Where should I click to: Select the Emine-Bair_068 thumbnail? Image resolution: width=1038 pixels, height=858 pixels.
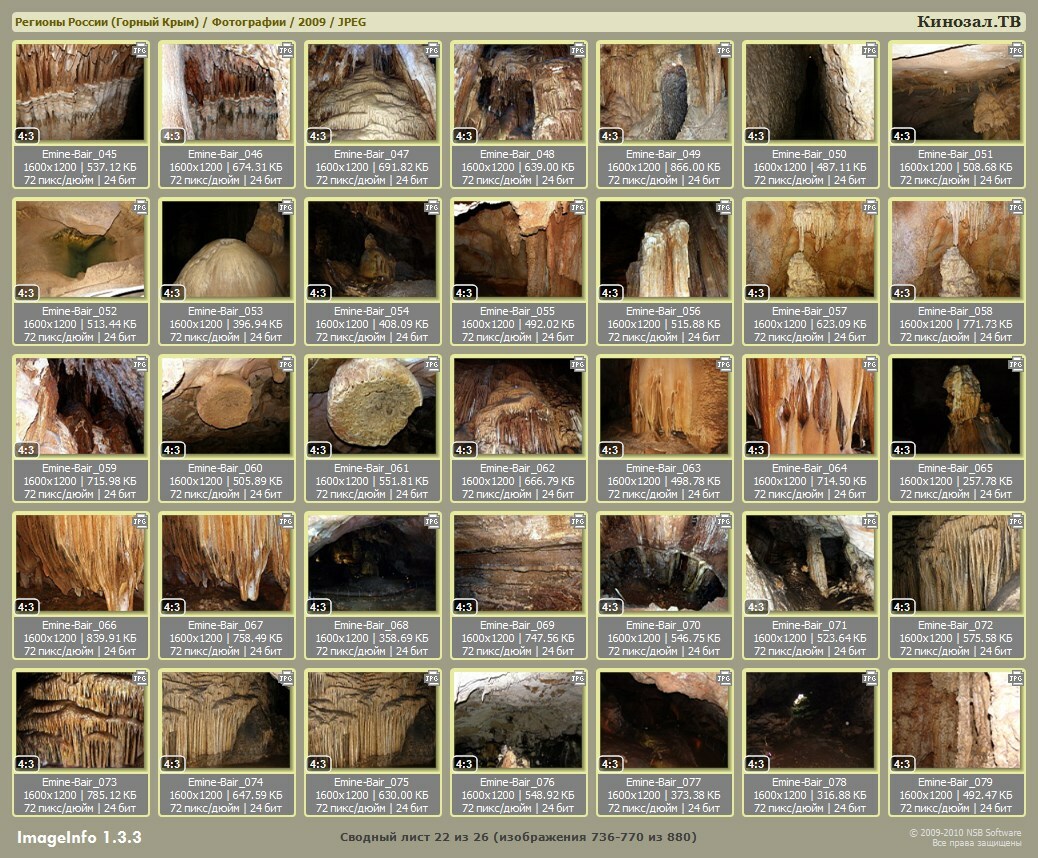click(x=372, y=563)
